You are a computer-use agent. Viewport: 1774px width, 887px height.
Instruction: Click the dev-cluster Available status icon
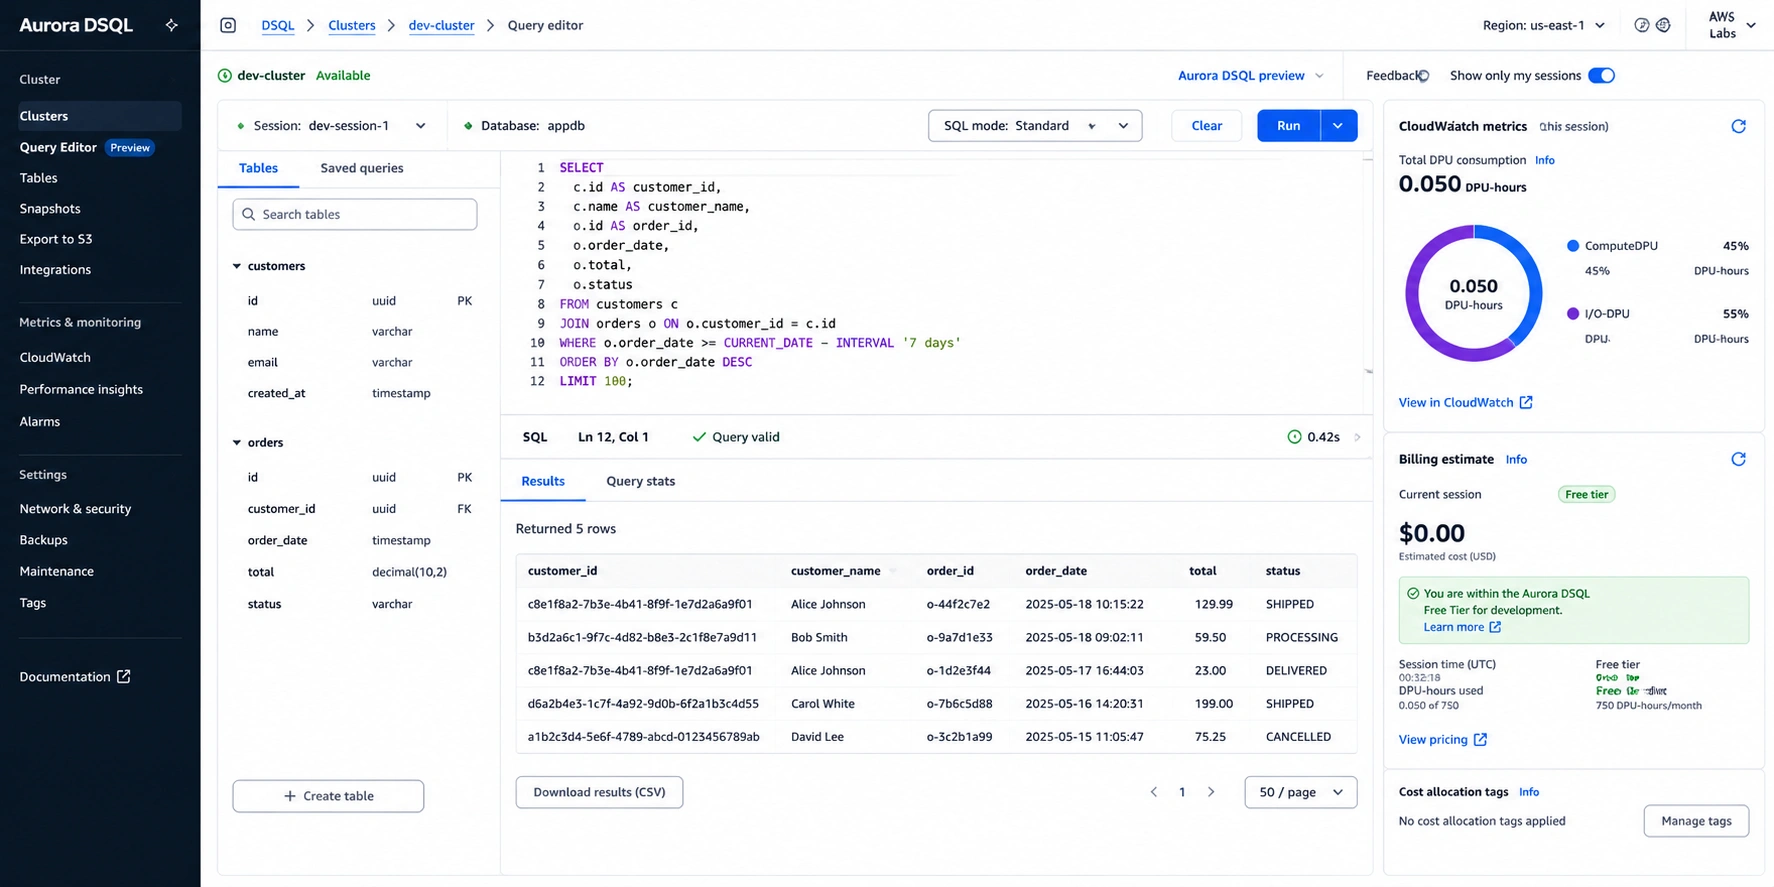tap(225, 76)
